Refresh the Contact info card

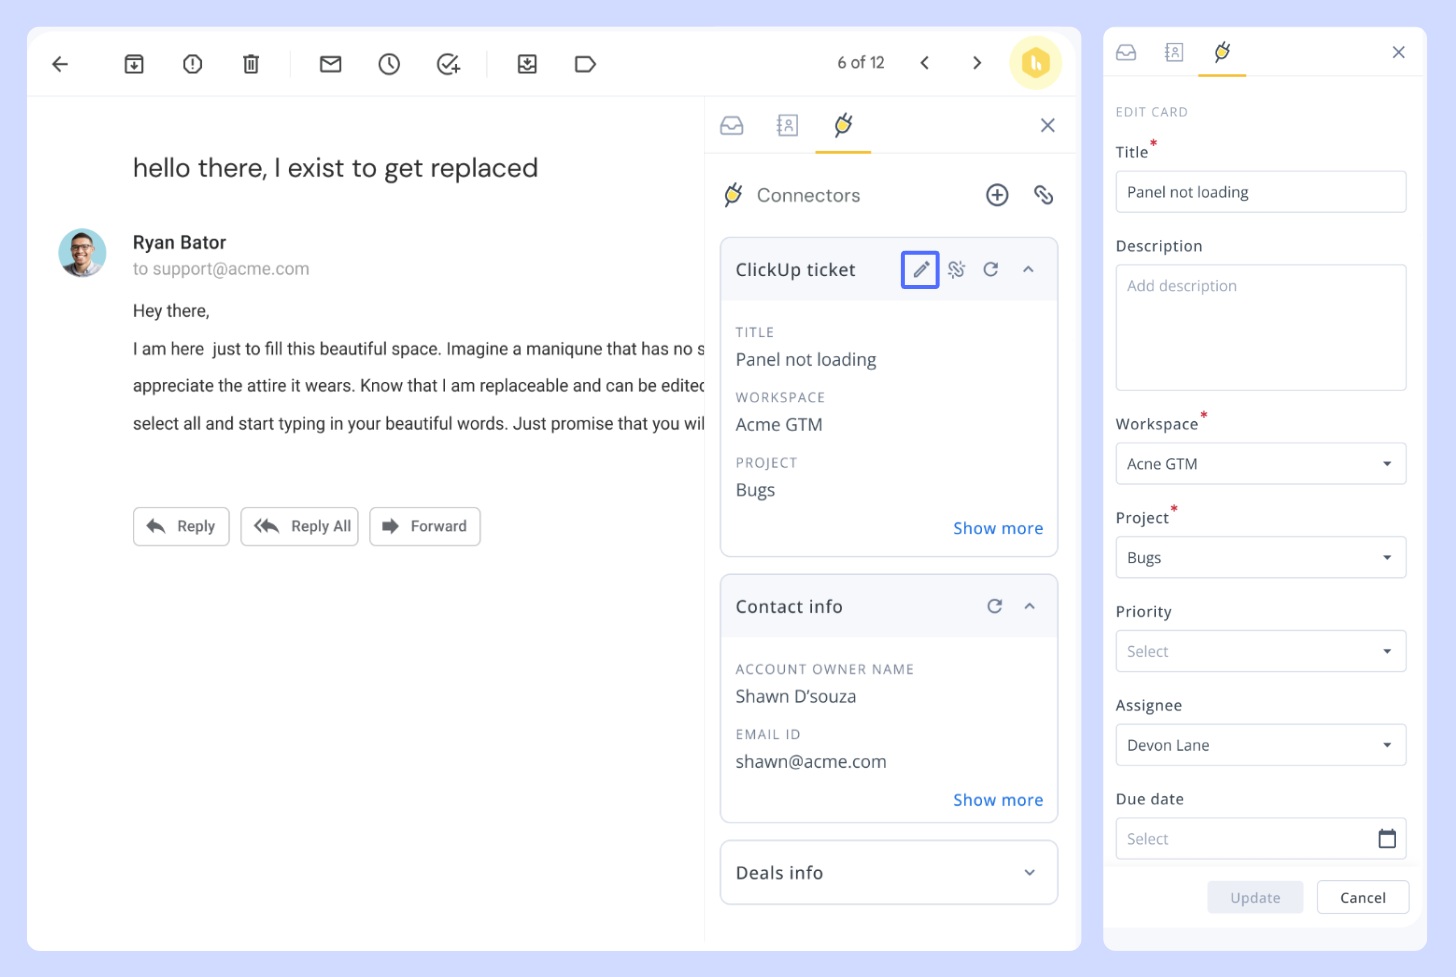(x=994, y=606)
